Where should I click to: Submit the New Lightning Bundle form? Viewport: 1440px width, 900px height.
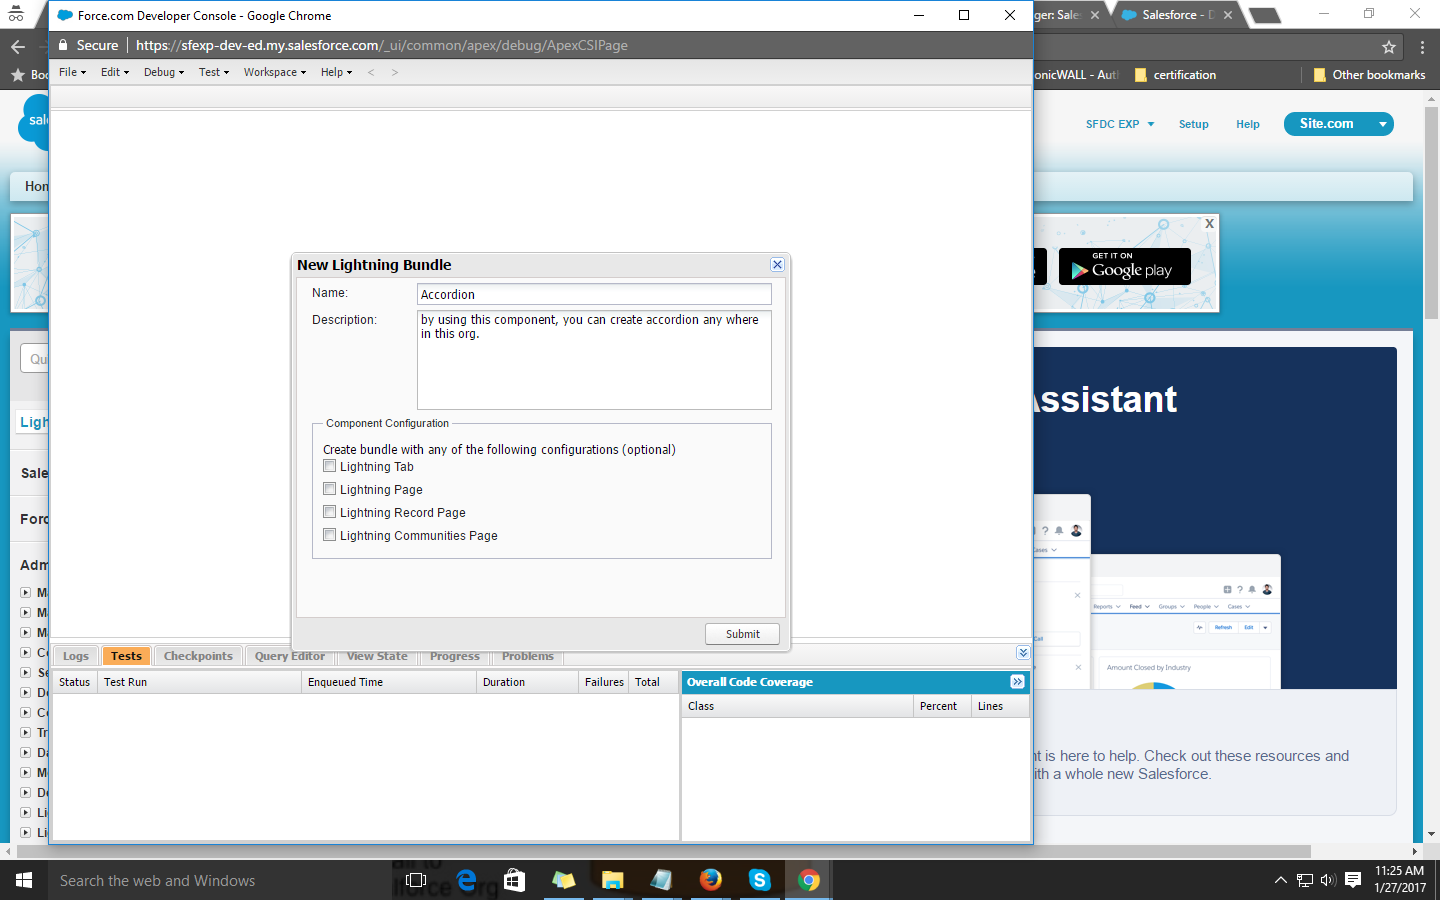click(x=742, y=633)
